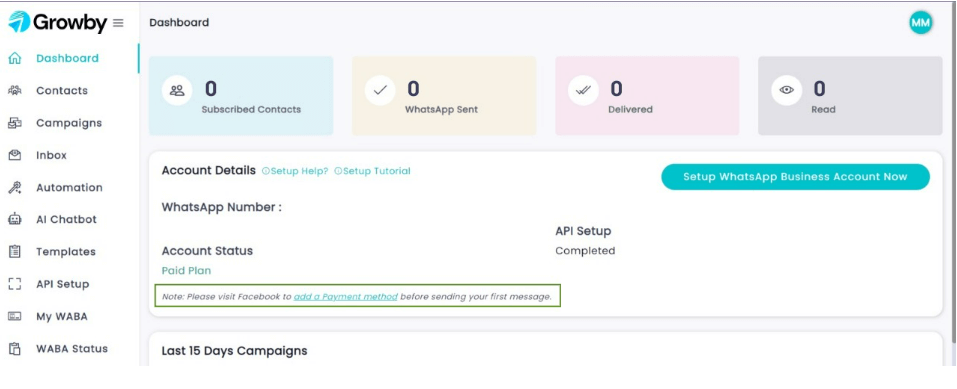This screenshot has width=957, height=389.
Task: Click the Paid Plan status link
Action: click(186, 271)
